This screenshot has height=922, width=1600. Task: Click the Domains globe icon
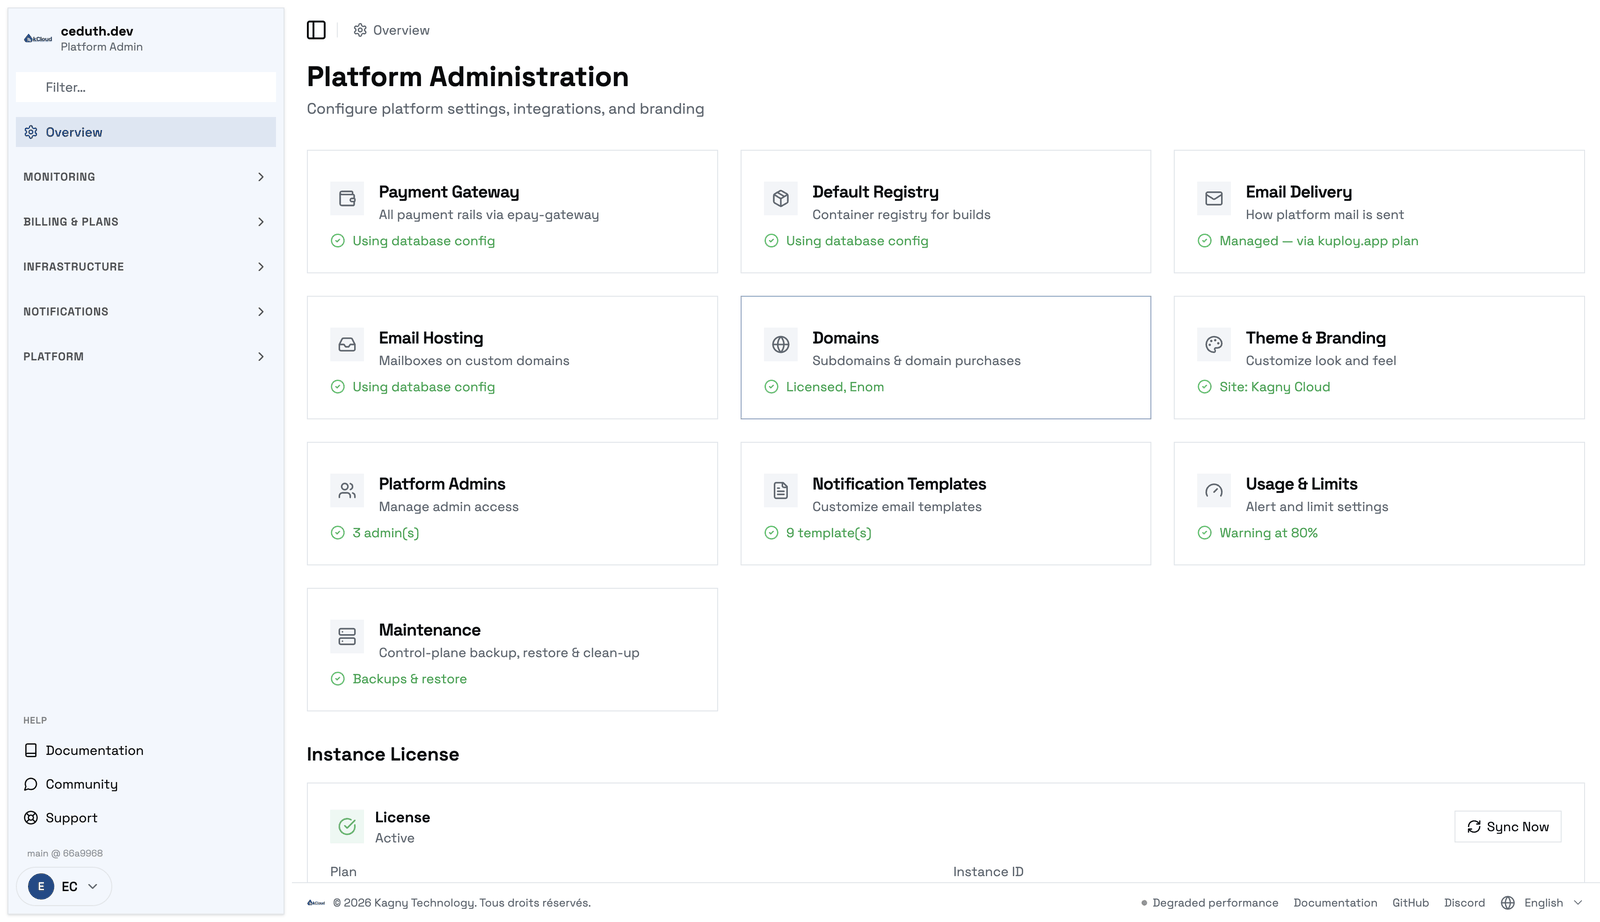pos(781,344)
